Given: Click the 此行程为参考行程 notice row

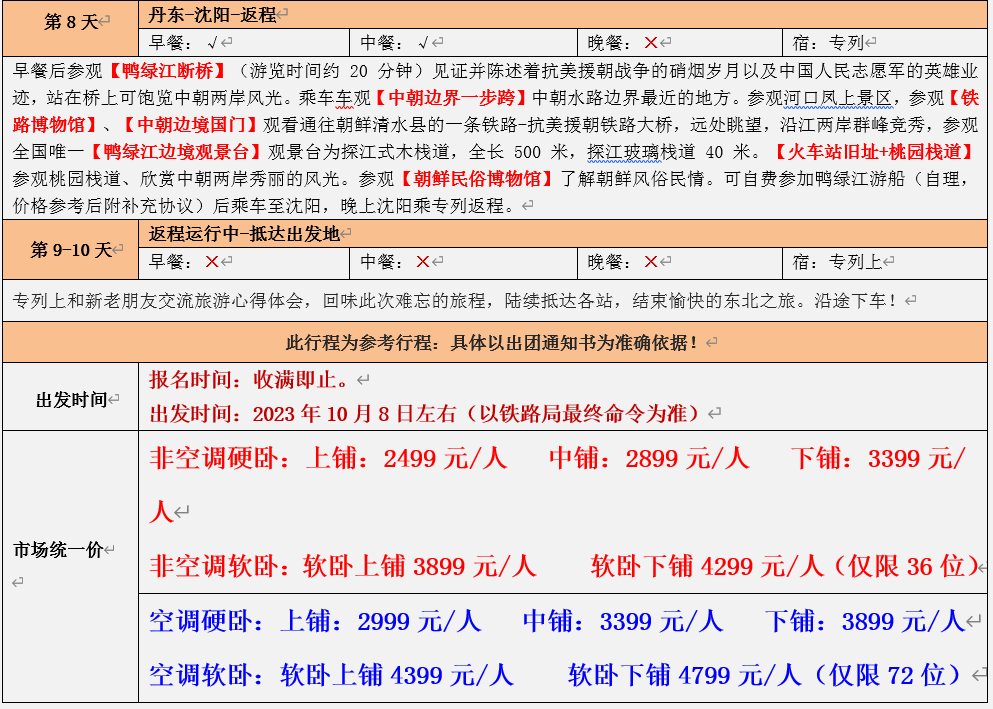Looking at the screenshot, I should 494,342.
